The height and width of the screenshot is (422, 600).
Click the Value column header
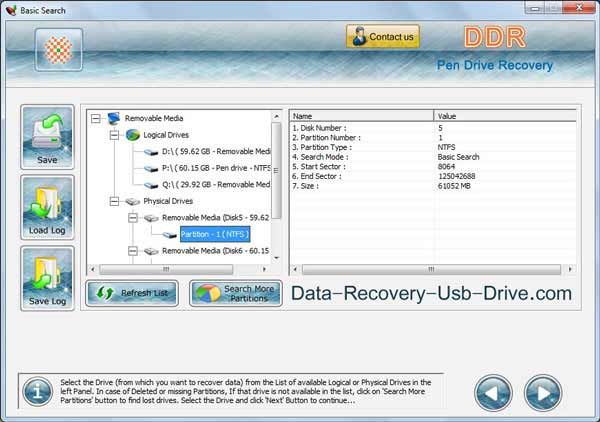[505, 116]
